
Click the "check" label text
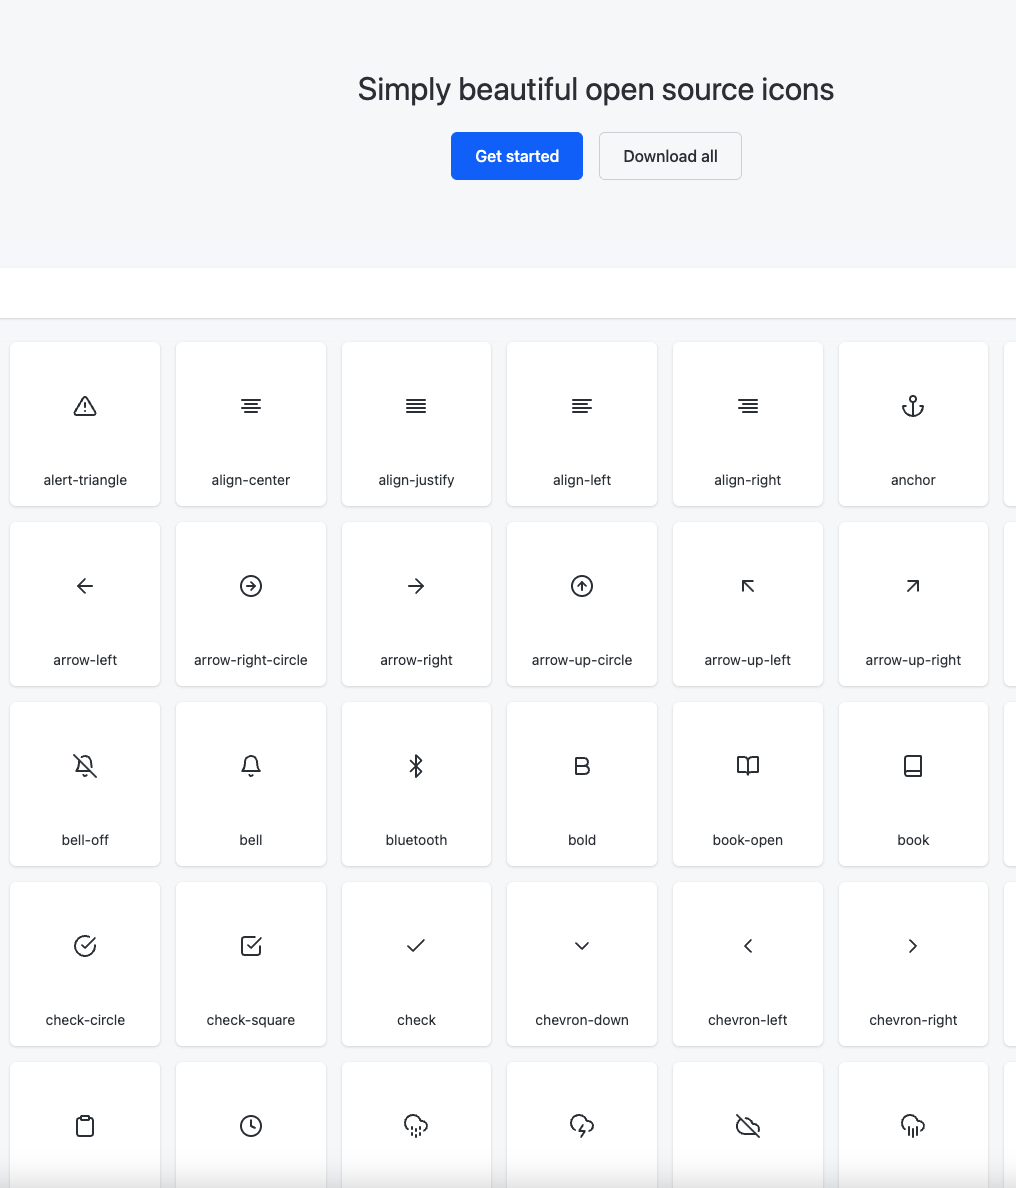(x=416, y=1020)
